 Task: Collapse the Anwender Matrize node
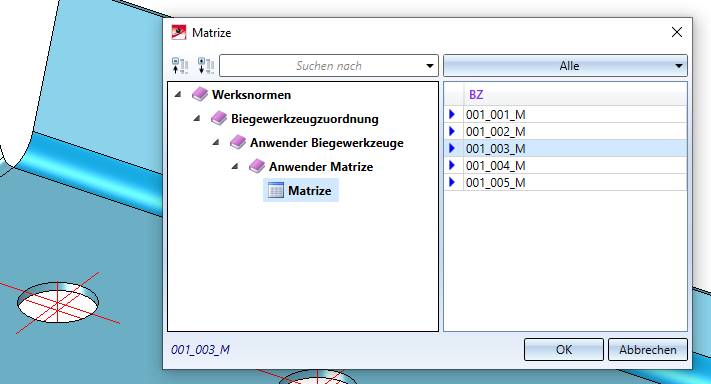pyautogui.click(x=235, y=166)
